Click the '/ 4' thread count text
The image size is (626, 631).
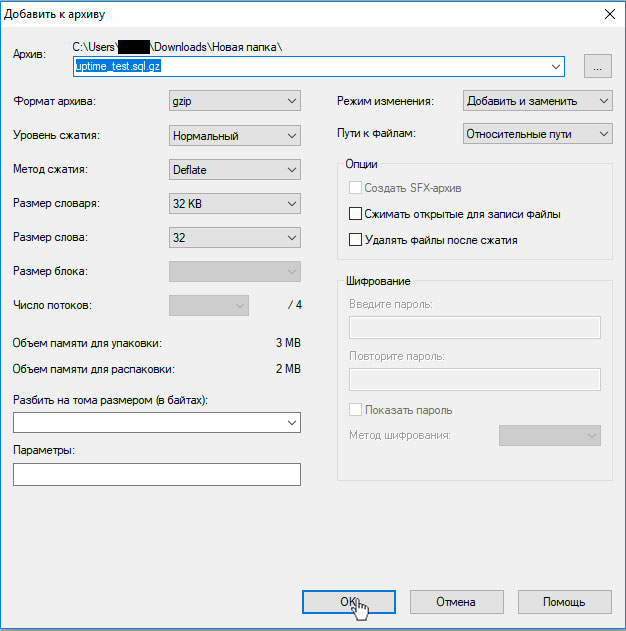pos(295,305)
